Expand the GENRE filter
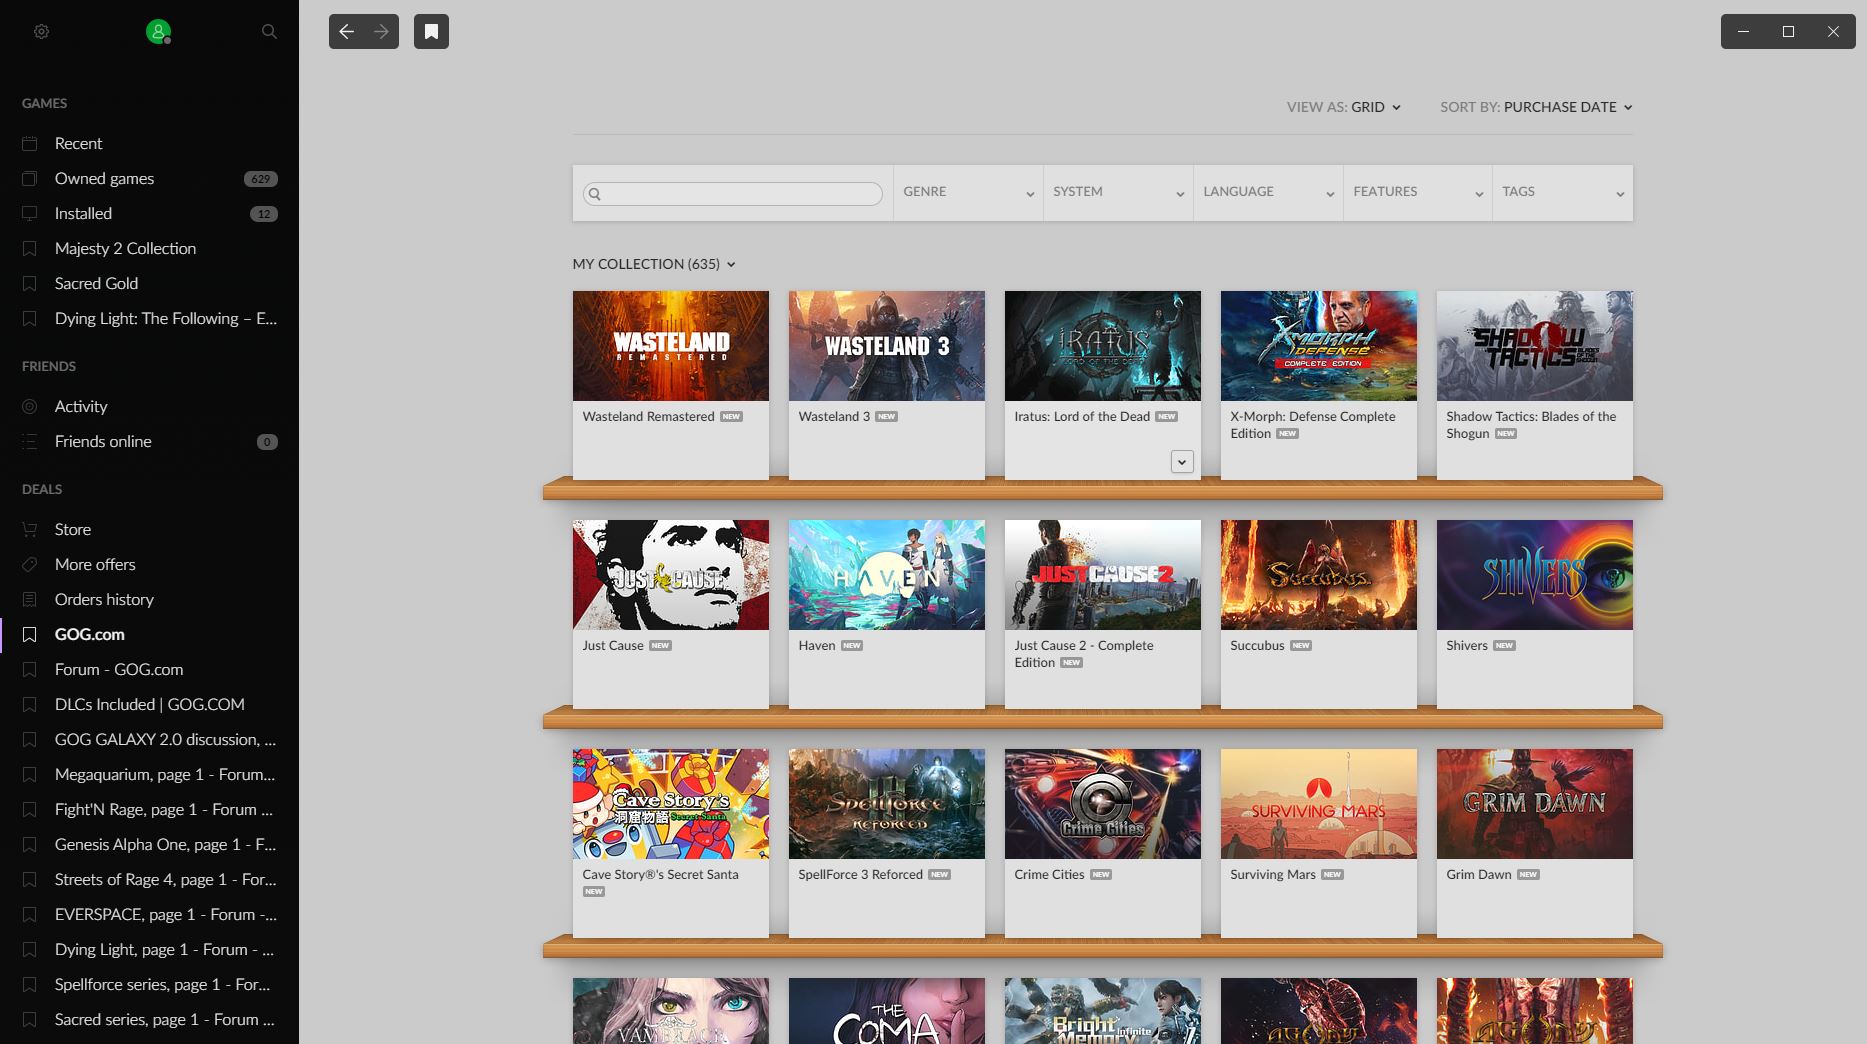This screenshot has height=1044, width=1867. click(x=968, y=193)
